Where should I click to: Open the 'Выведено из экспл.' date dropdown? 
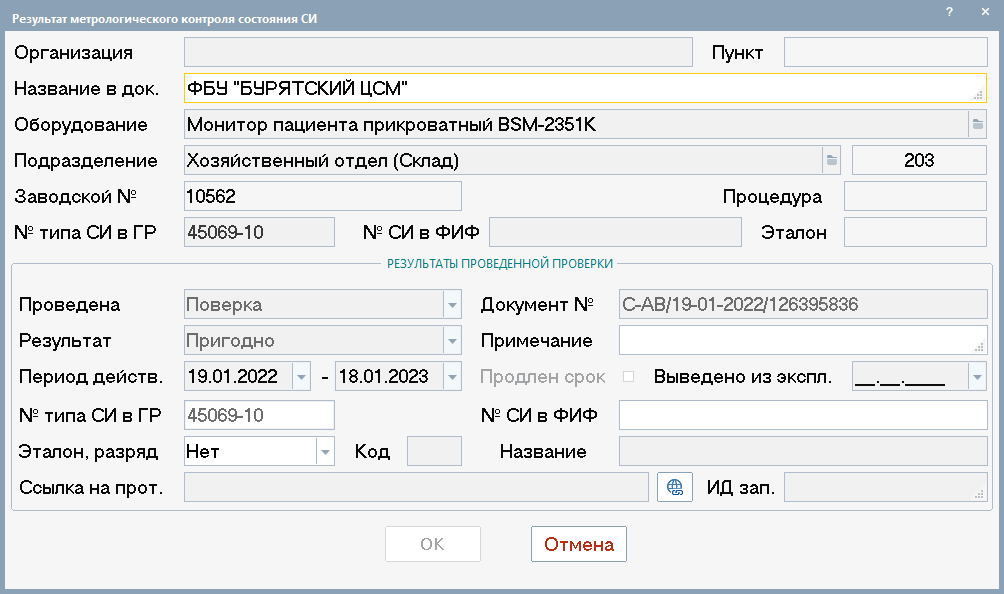(x=977, y=377)
